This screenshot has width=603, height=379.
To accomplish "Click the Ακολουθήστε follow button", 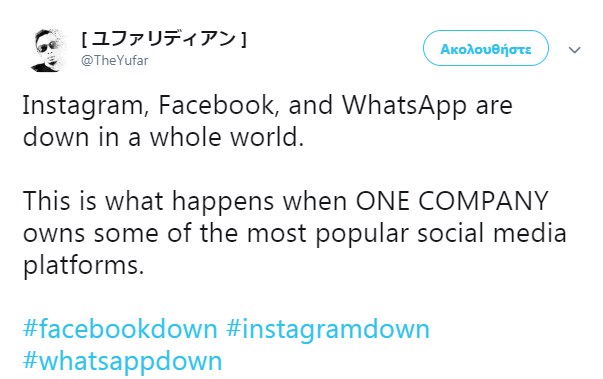I will [486, 48].
